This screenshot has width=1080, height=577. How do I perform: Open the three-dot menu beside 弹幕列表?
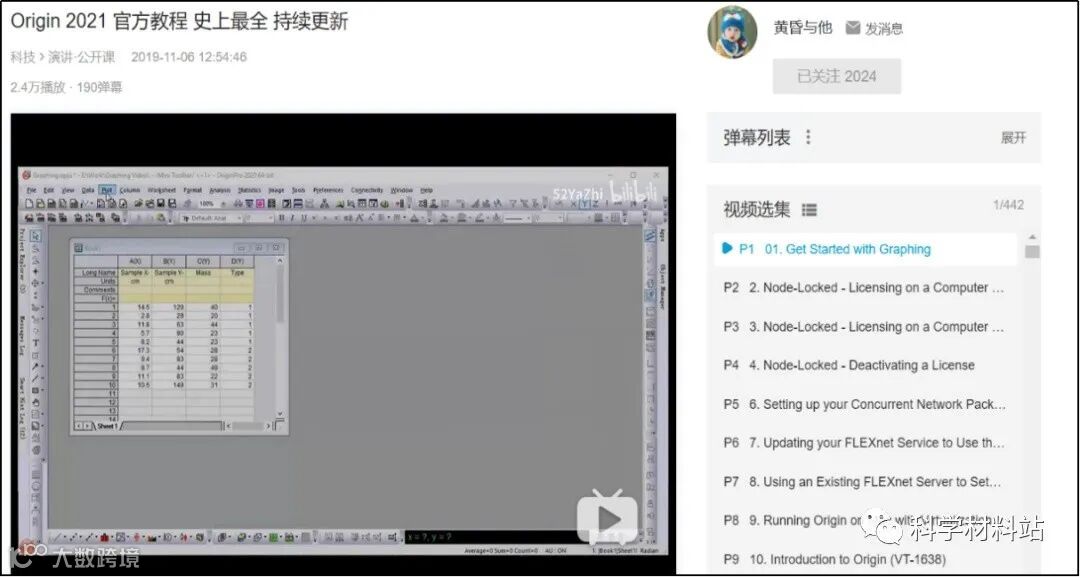point(808,138)
